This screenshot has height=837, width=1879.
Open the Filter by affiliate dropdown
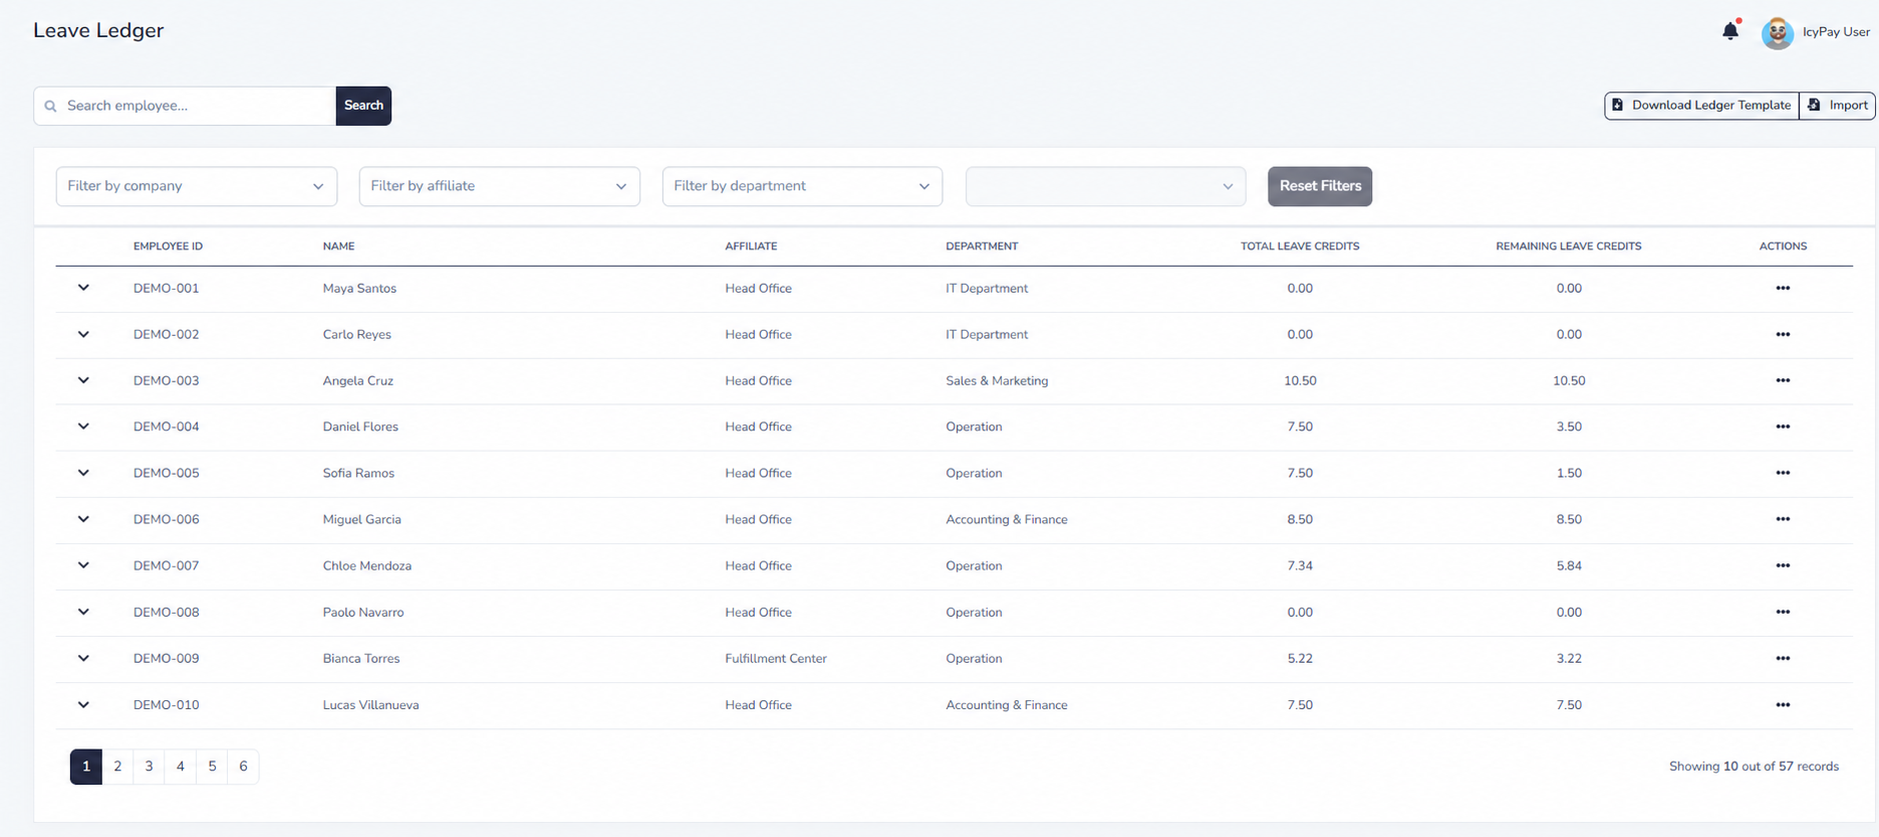point(499,186)
